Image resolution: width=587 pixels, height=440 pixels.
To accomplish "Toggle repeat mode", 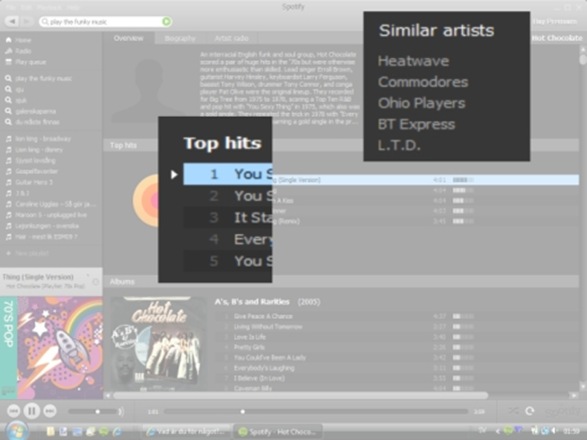I will point(529,411).
